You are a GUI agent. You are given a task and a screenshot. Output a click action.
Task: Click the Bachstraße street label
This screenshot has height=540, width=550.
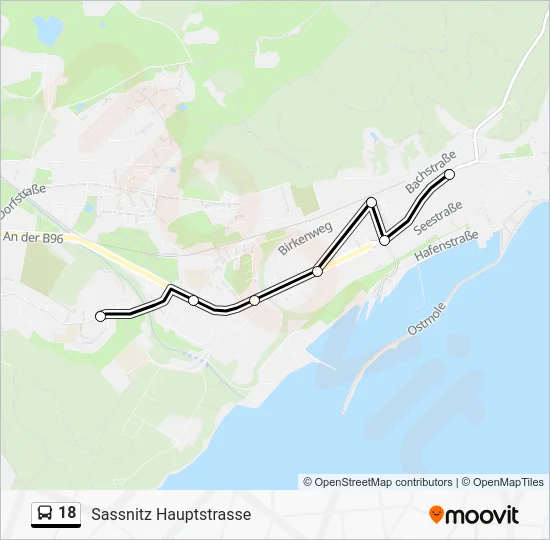click(x=431, y=172)
